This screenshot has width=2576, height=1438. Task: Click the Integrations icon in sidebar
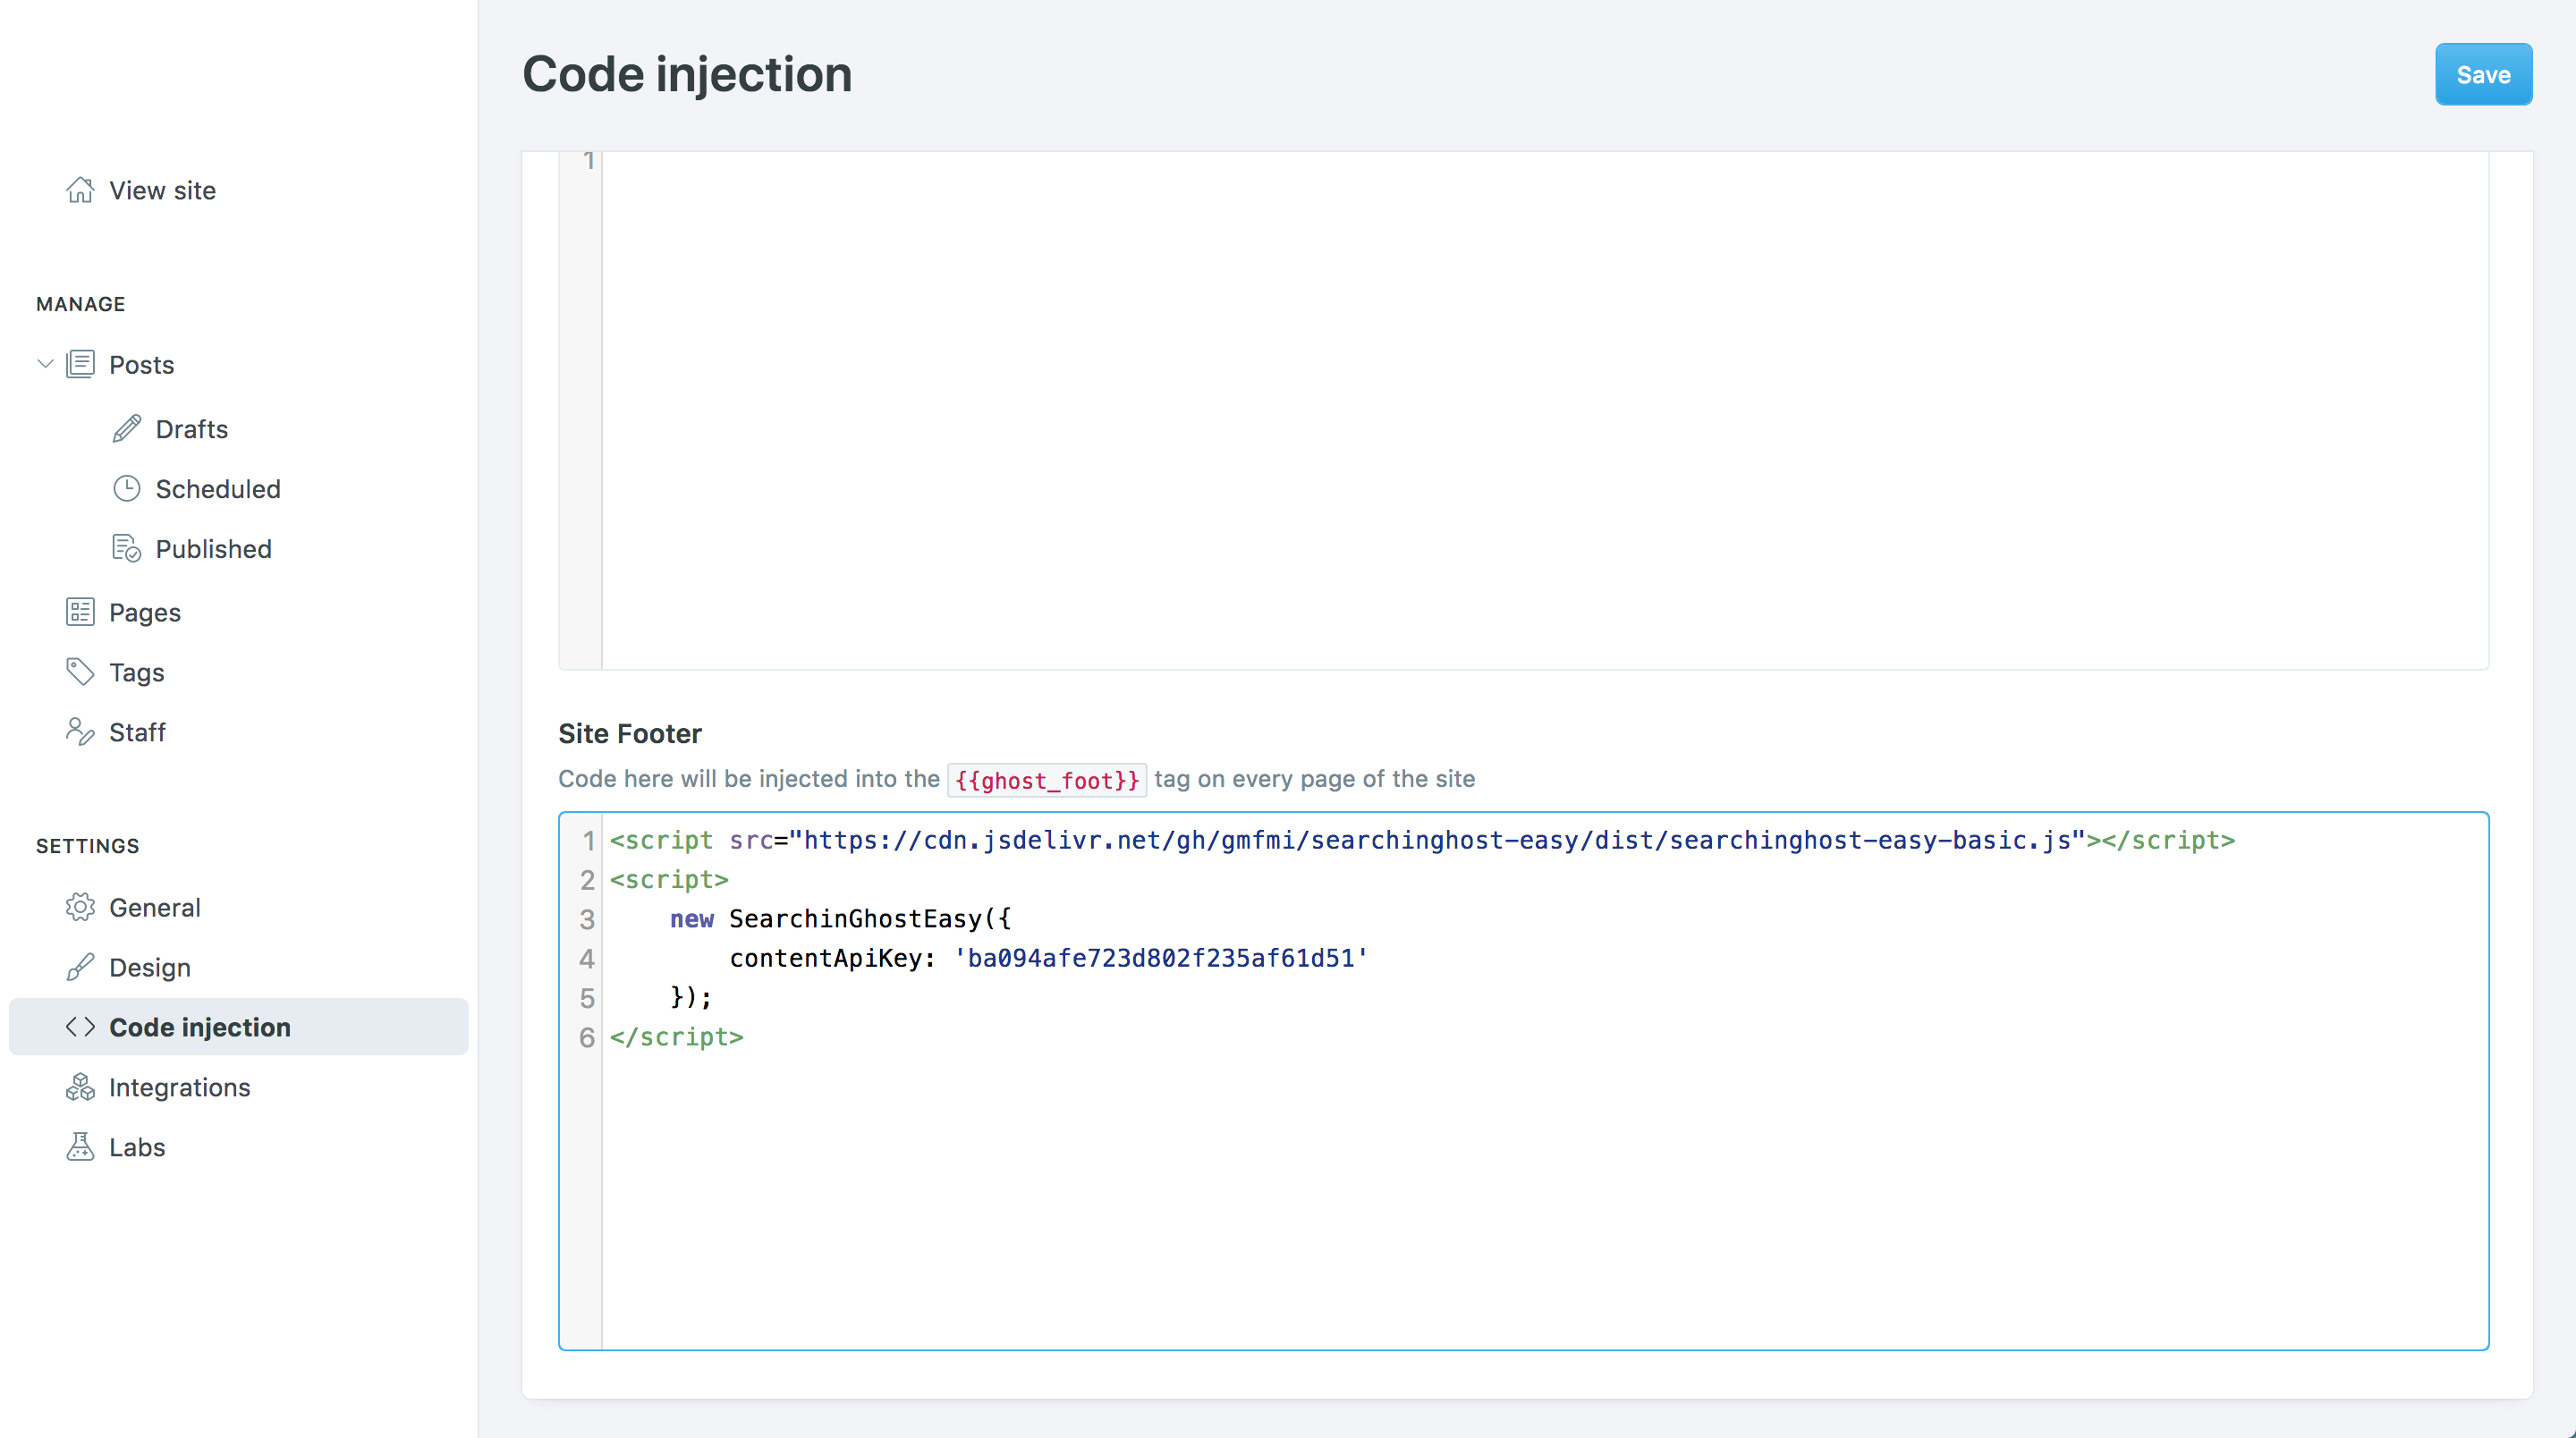tap(80, 1086)
